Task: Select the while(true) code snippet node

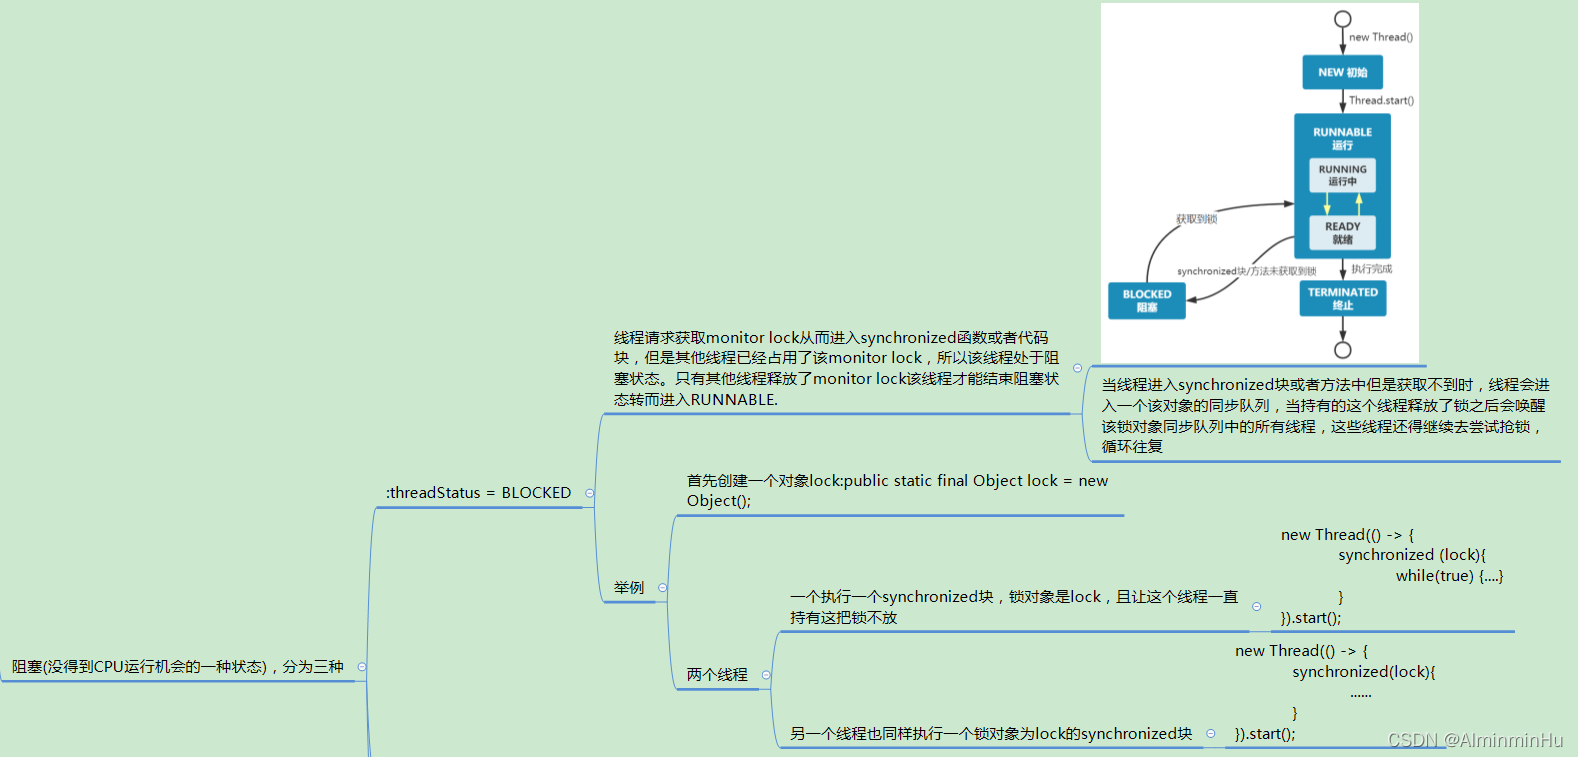Action: [x=1392, y=577]
